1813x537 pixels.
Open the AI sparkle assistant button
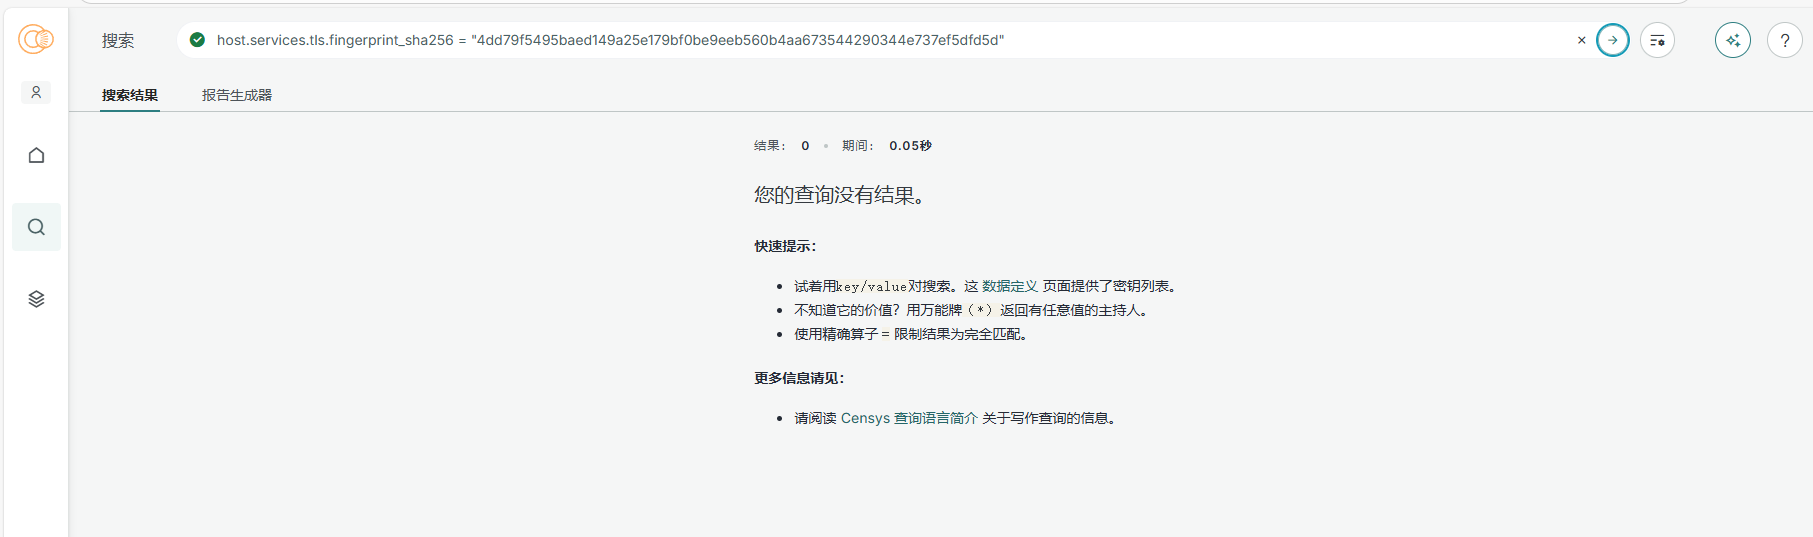pos(1732,40)
